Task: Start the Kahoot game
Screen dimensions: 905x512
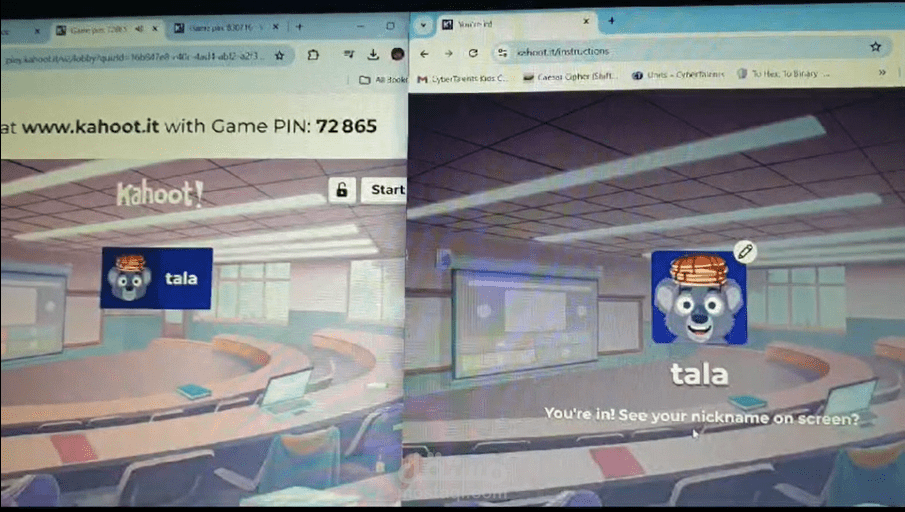Action: (x=385, y=189)
